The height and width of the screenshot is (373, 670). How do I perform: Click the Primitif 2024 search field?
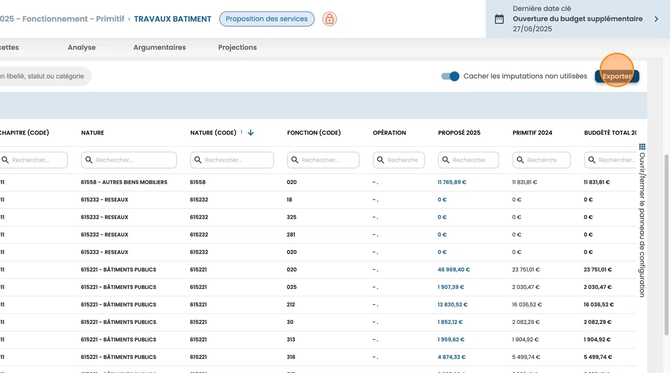click(541, 160)
